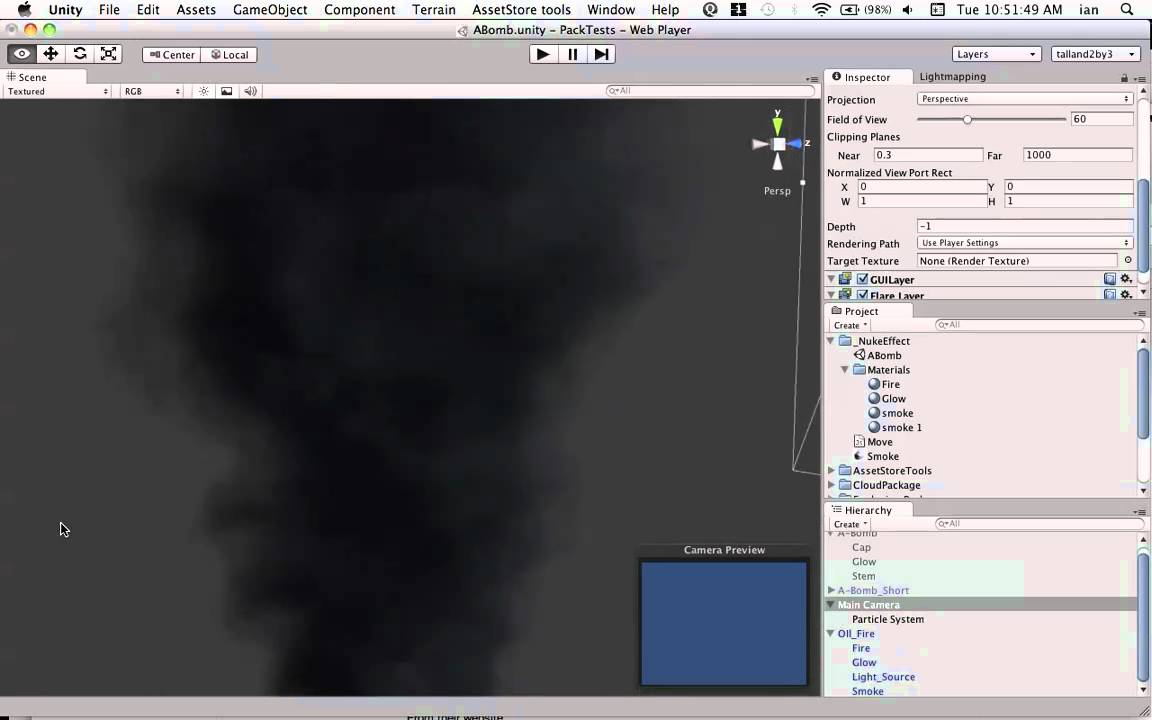Open the RGB render mode dropdown

click(152, 91)
